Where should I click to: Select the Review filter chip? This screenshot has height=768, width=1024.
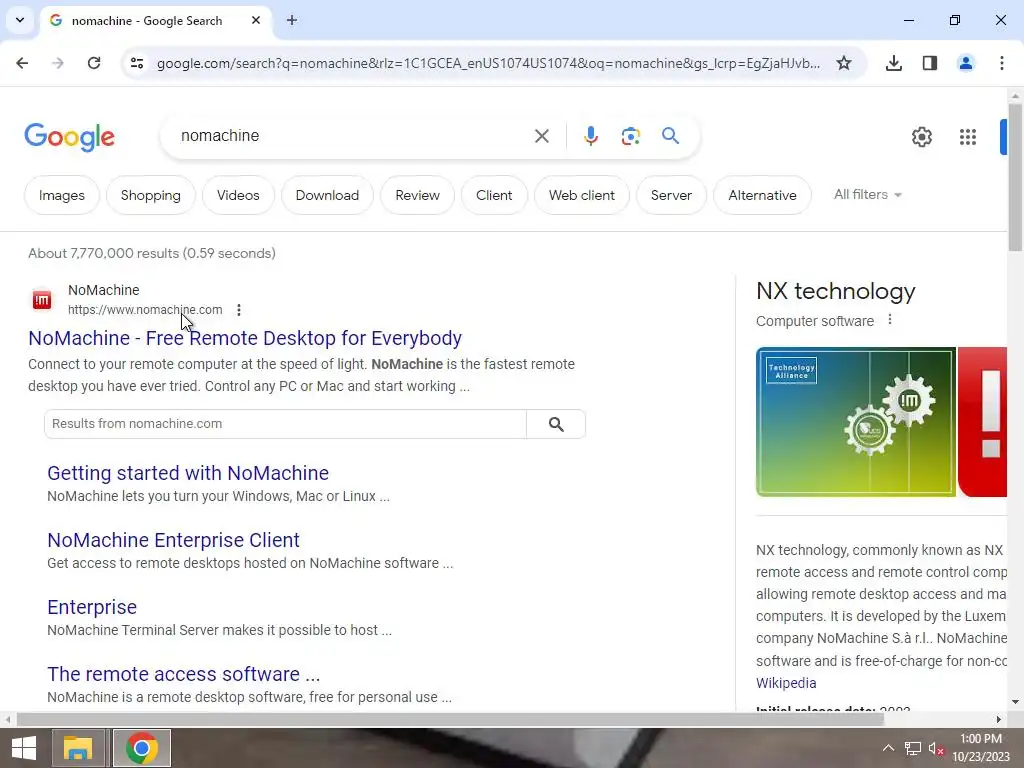coord(417,195)
